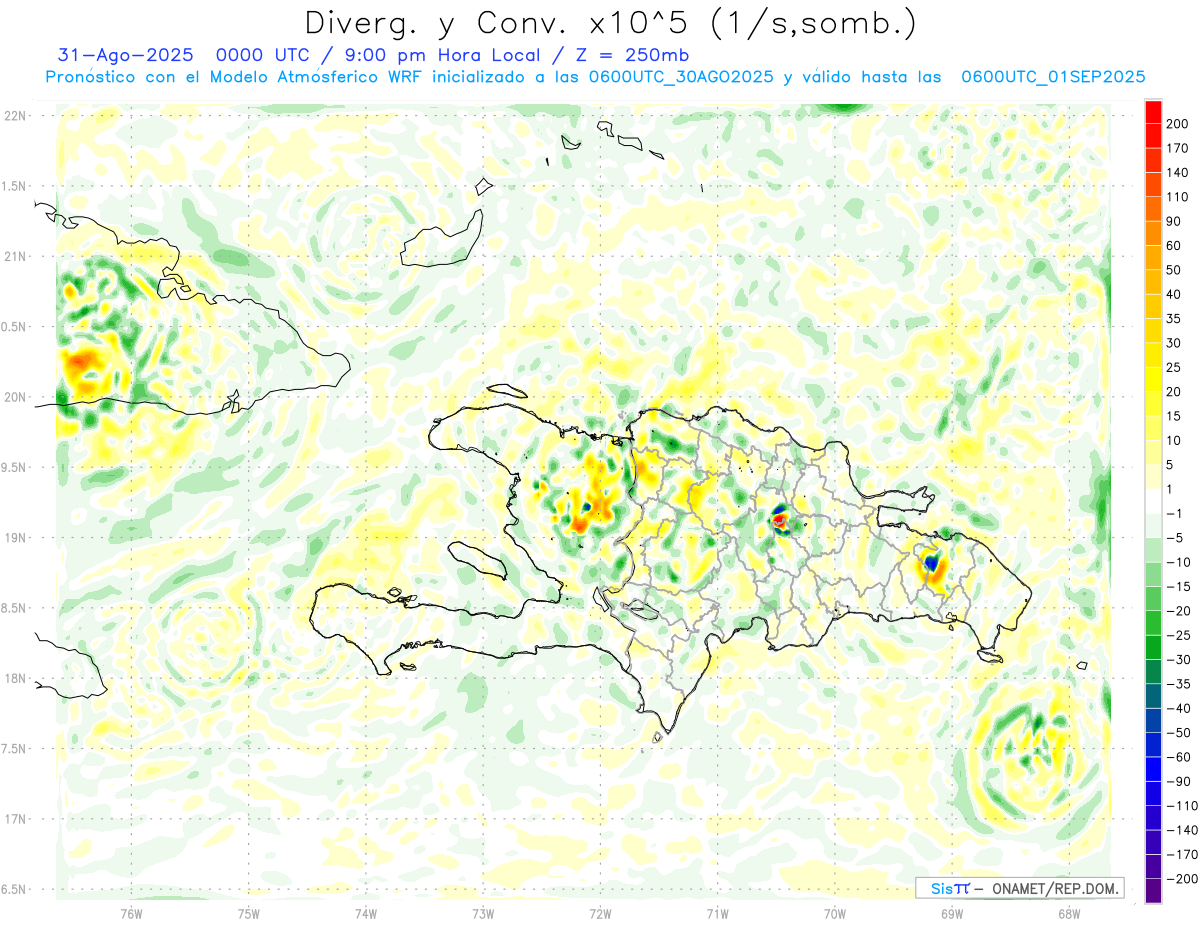Click the "170" value on color scale
Screen dimensions: 1200x927
click(1177, 148)
